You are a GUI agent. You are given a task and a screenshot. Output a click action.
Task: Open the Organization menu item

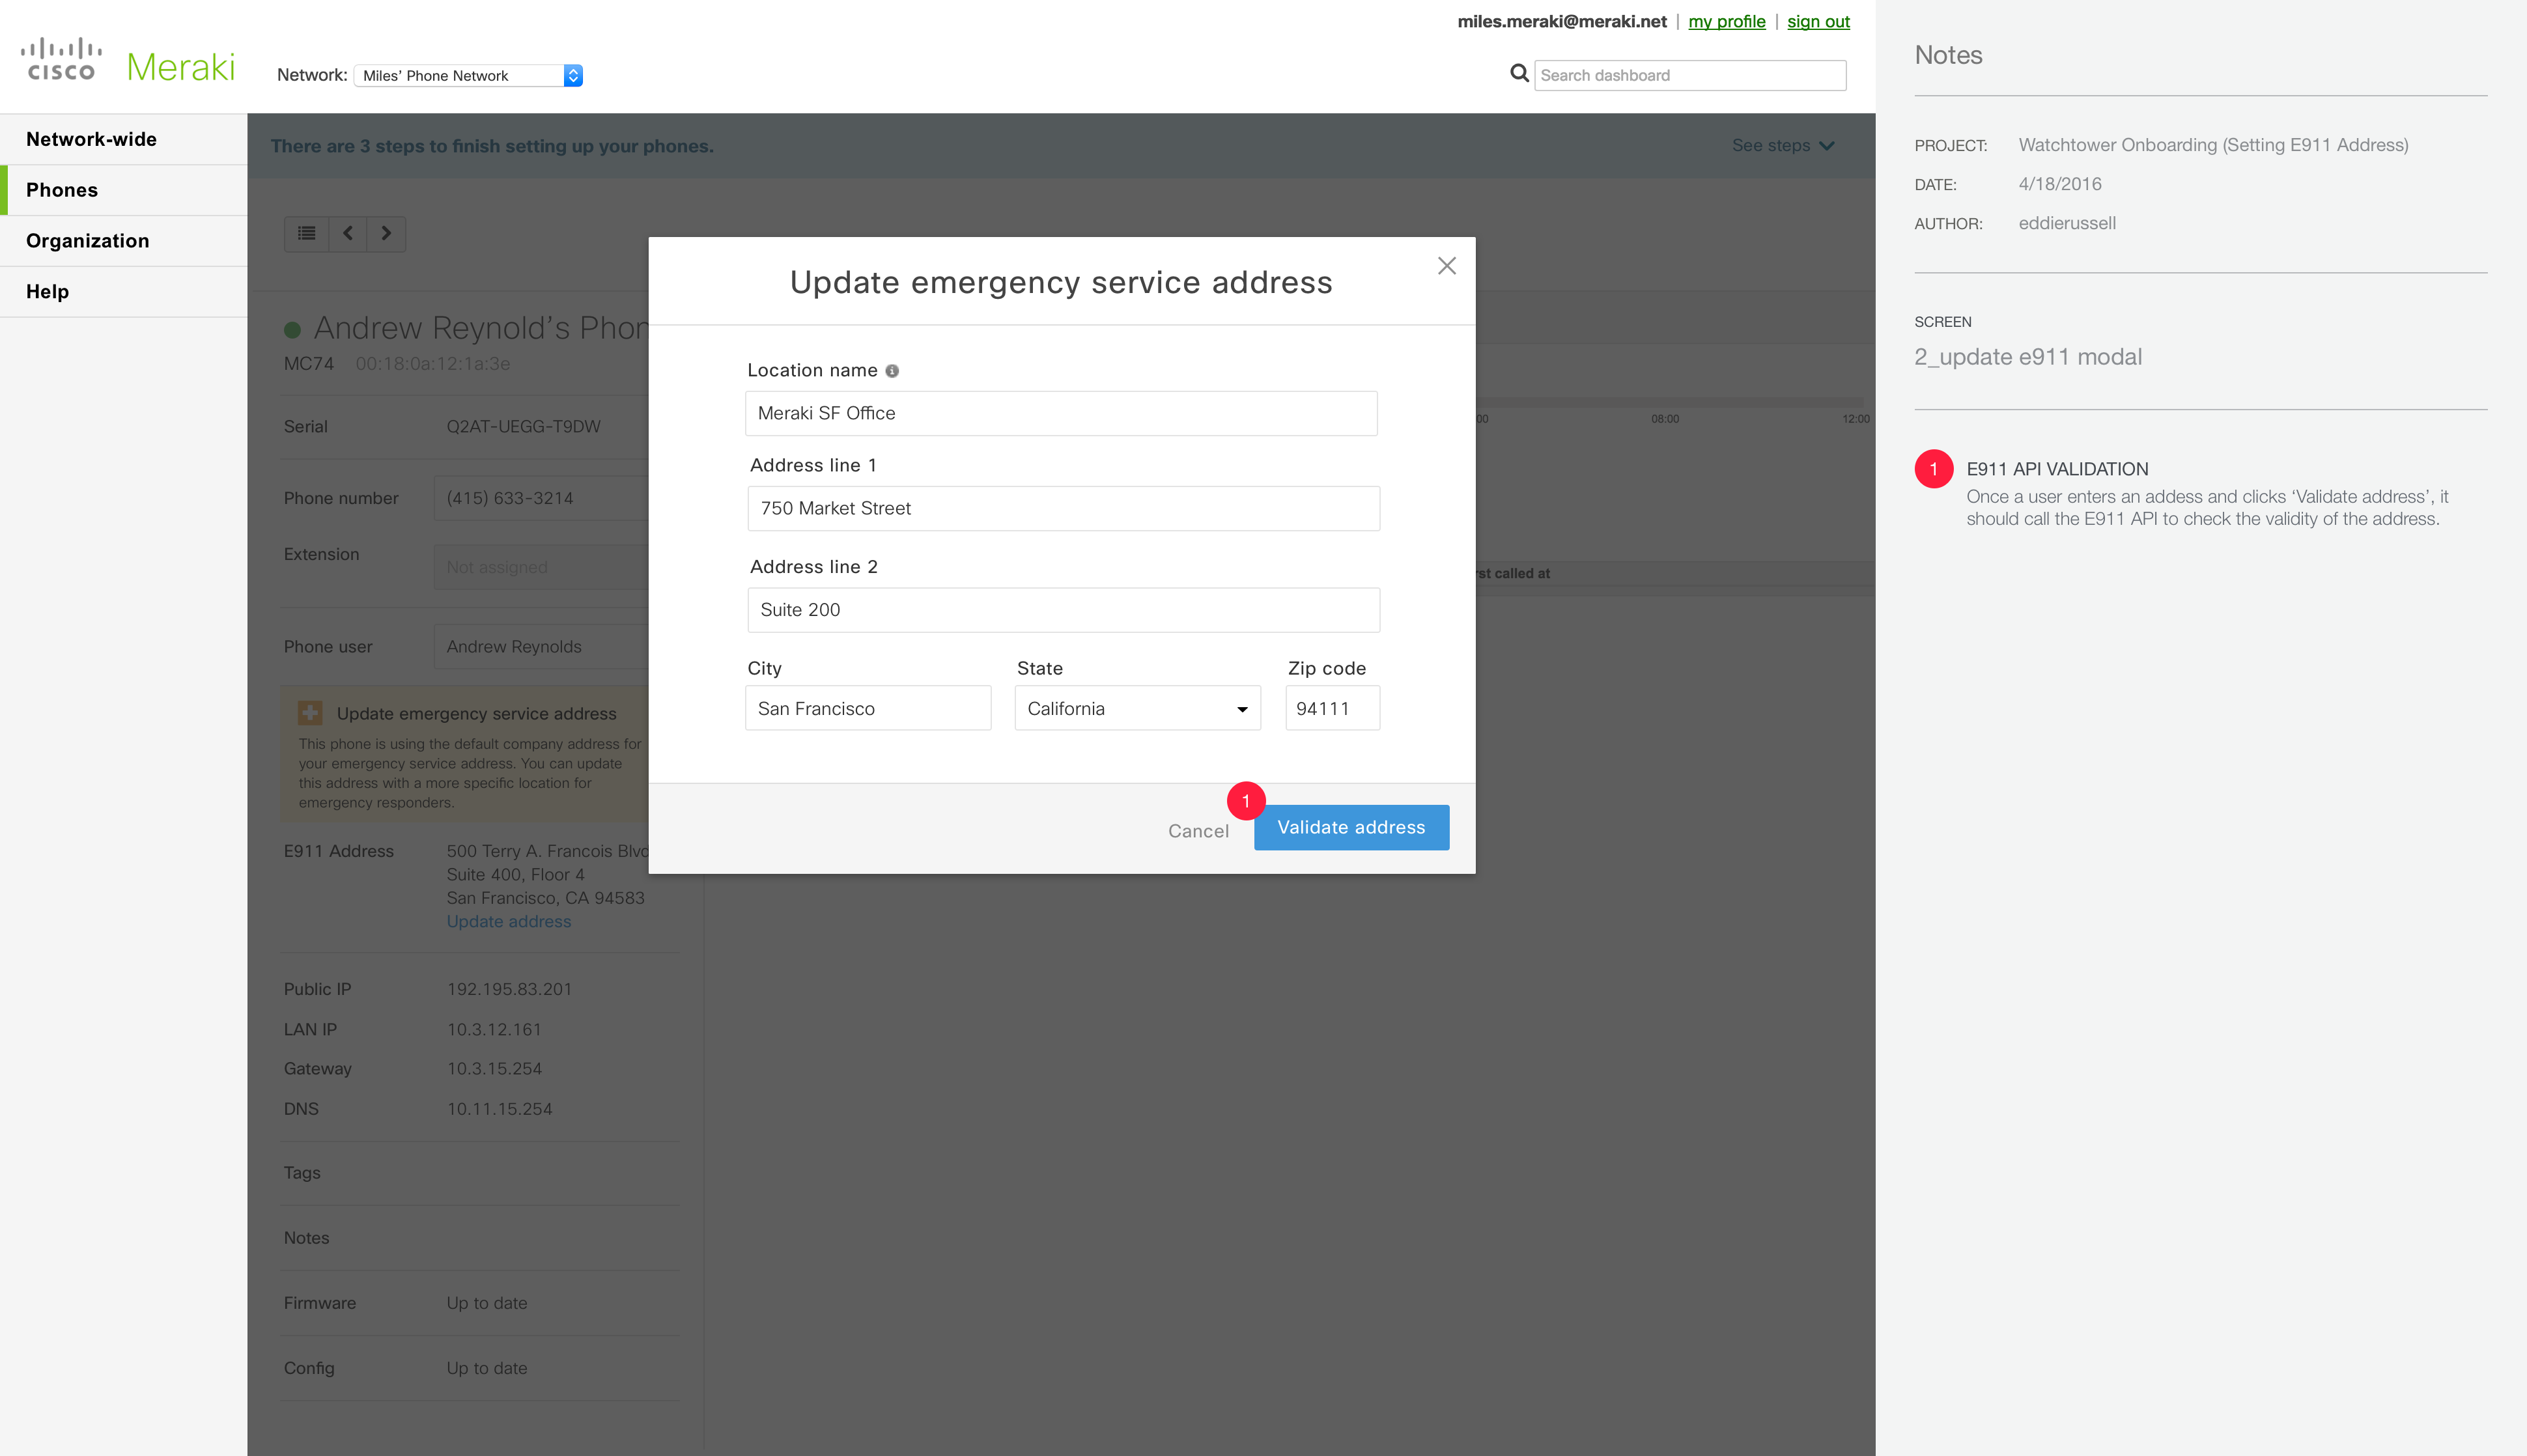click(88, 241)
